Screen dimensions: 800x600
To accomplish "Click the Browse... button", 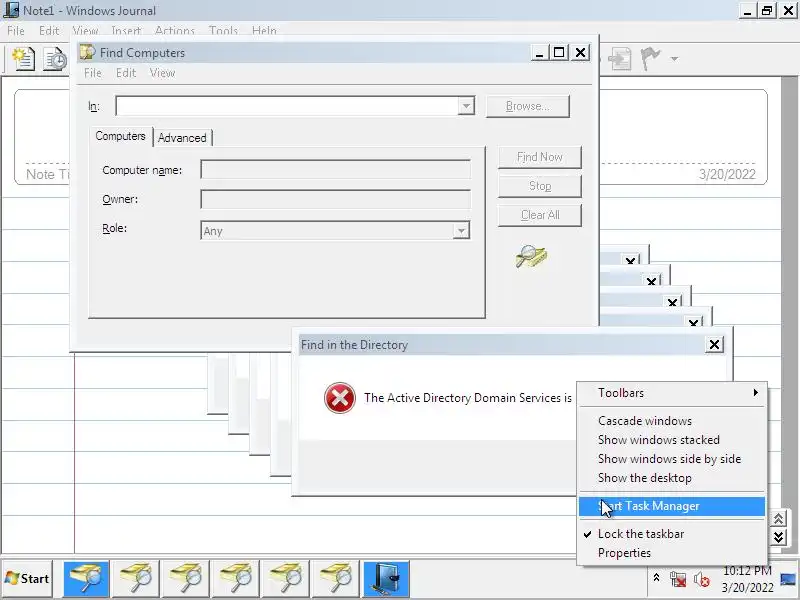I will [x=528, y=106].
